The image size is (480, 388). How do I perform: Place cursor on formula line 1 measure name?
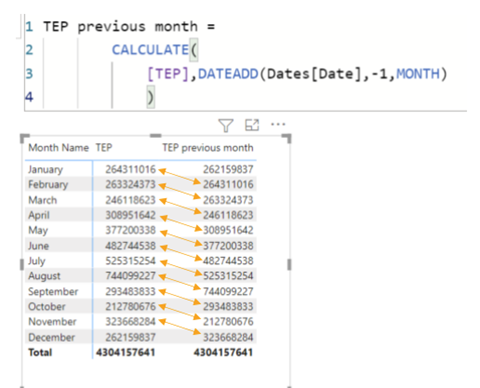(121, 27)
